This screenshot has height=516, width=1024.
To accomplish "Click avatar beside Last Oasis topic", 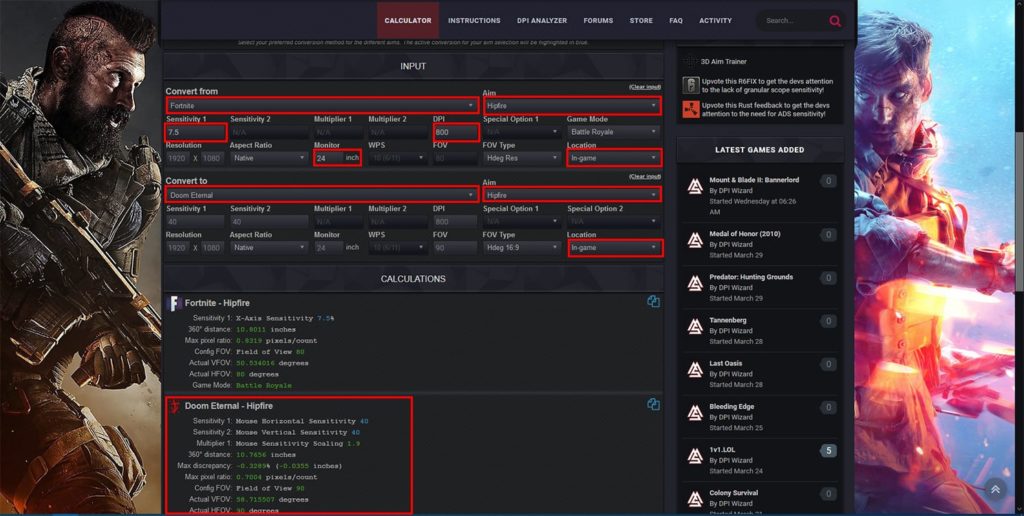I will click(x=695, y=370).
